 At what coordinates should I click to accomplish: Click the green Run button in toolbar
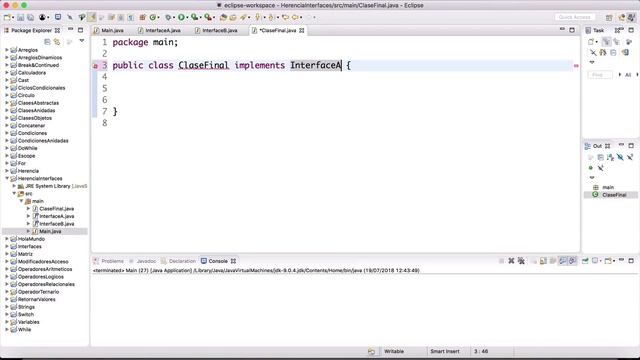[x=181, y=18]
